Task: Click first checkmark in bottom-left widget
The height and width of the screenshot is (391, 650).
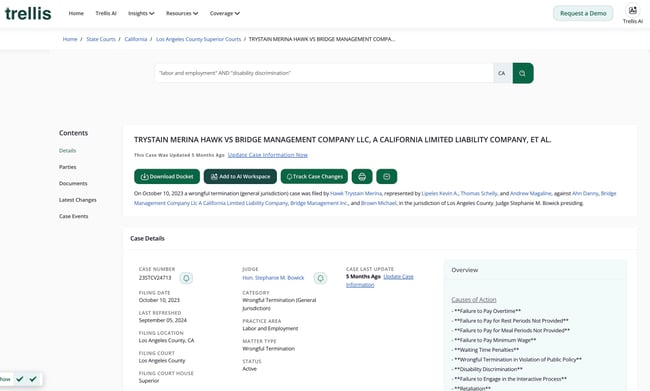Action: [x=19, y=379]
